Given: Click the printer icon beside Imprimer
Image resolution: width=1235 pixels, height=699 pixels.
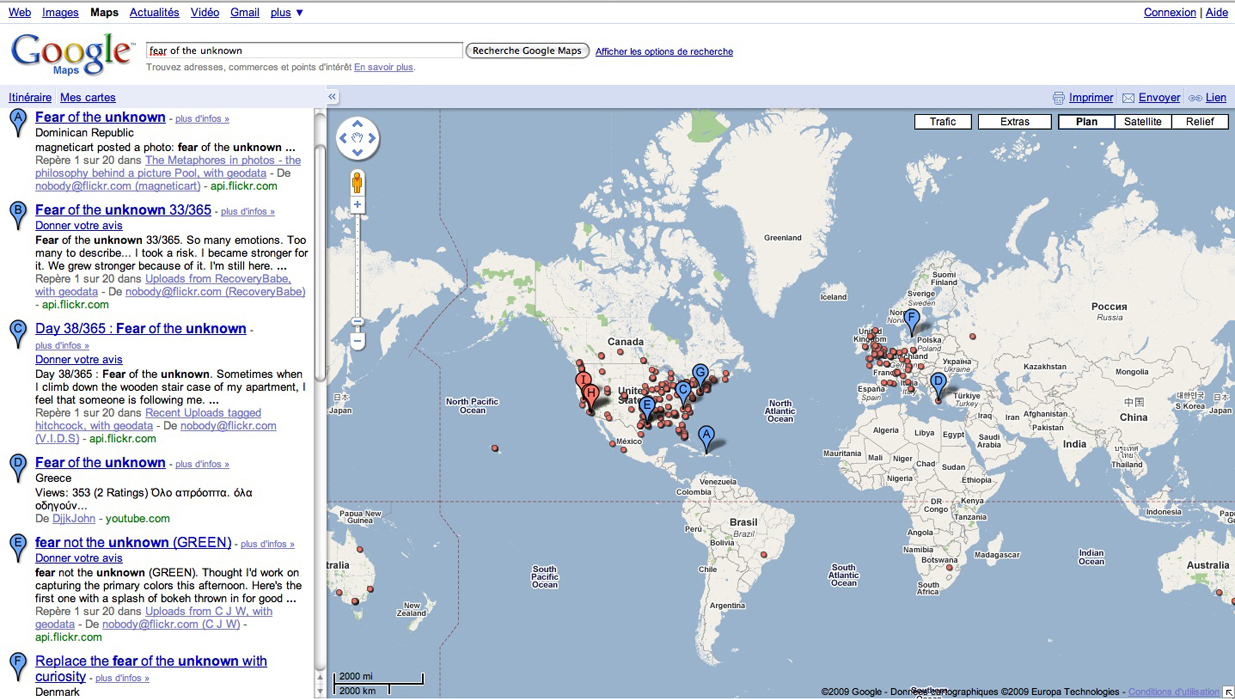Looking at the screenshot, I should (1059, 98).
